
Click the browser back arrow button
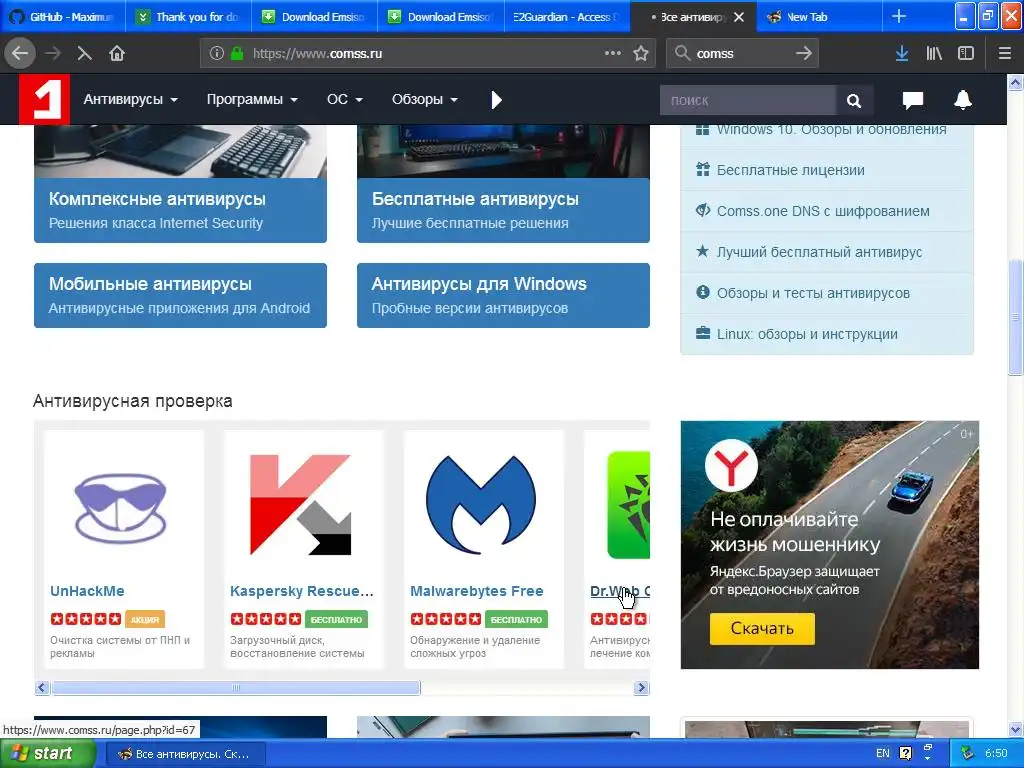coord(20,53)
